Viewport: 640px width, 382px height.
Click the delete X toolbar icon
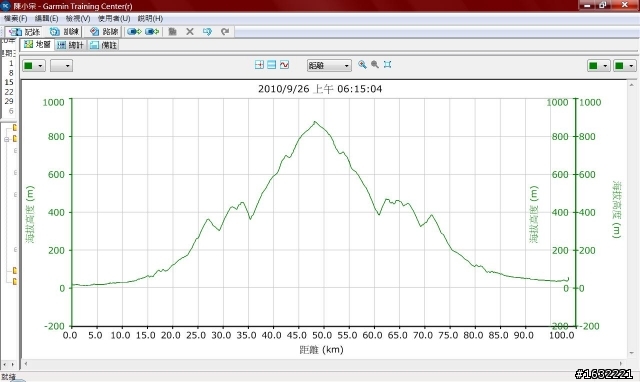(190, 31)
